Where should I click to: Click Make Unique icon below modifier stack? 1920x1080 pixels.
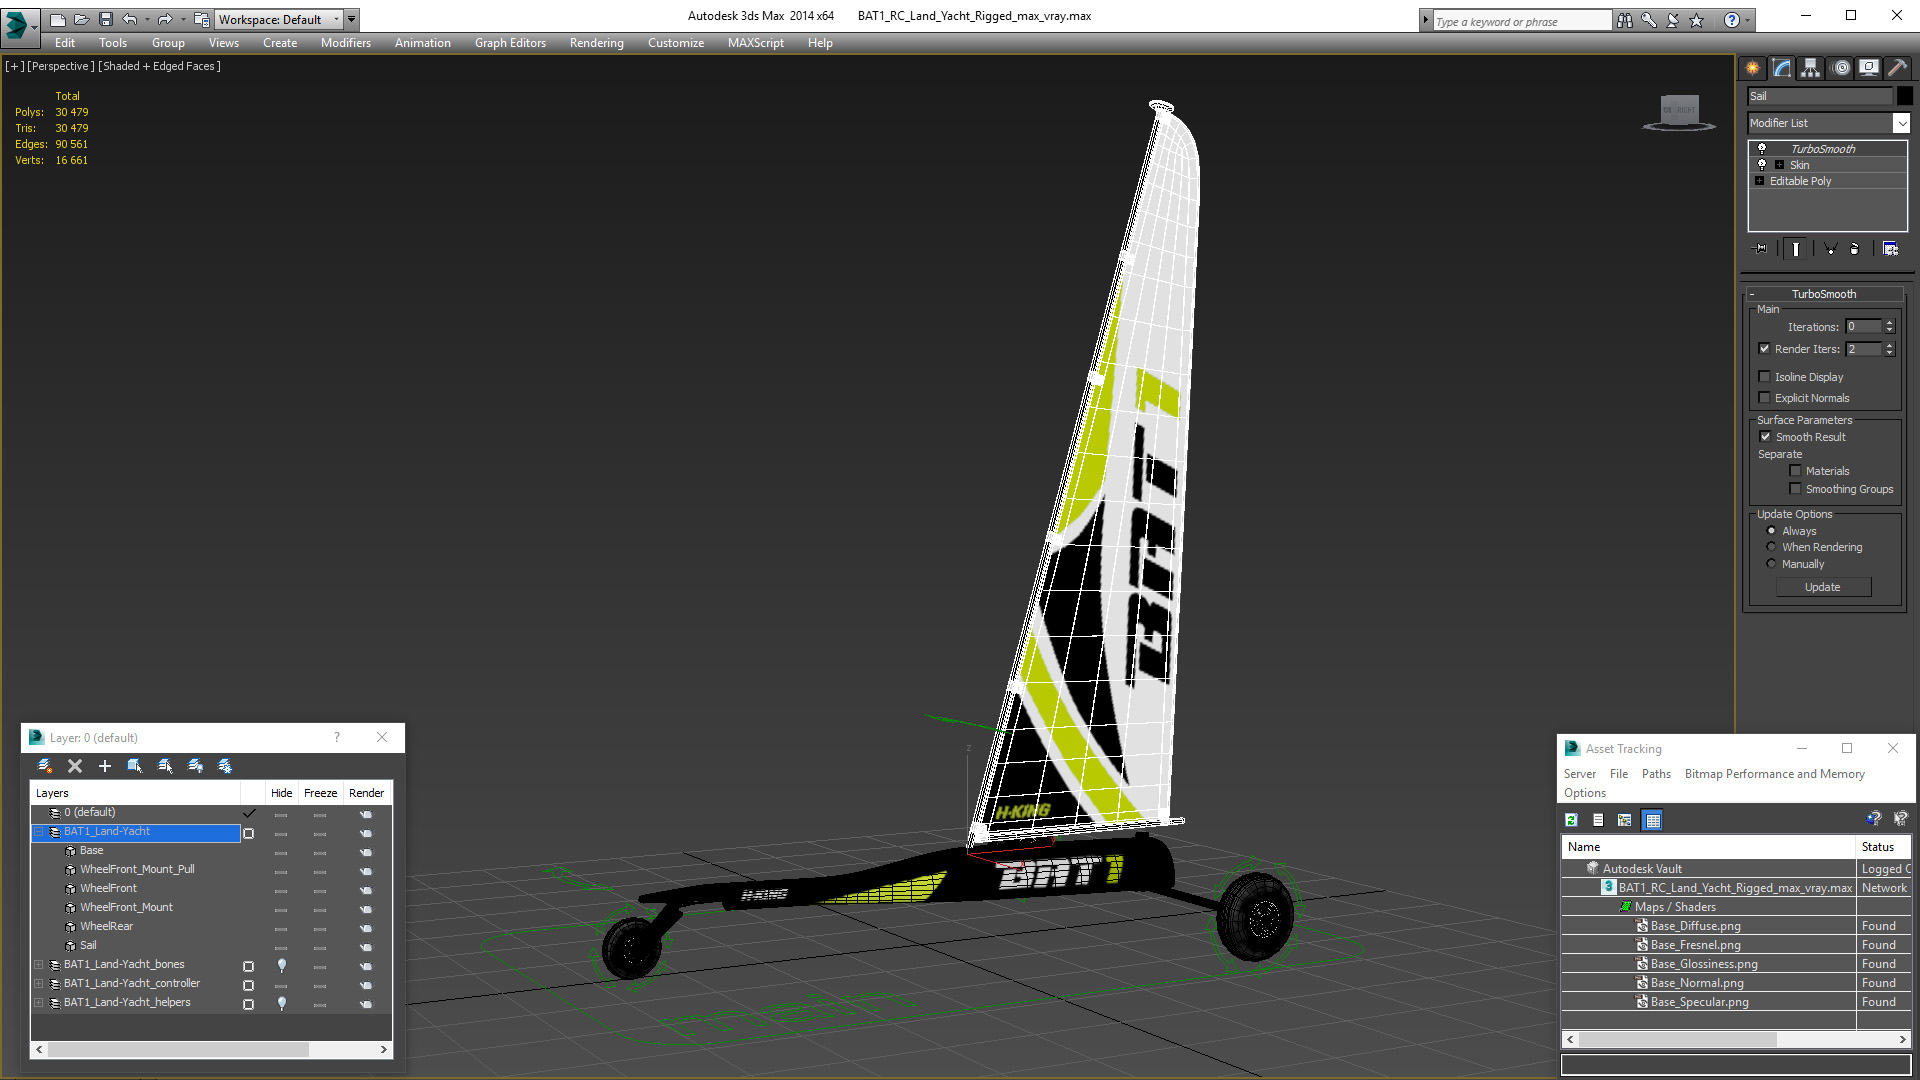click(x=1830, y=249)
